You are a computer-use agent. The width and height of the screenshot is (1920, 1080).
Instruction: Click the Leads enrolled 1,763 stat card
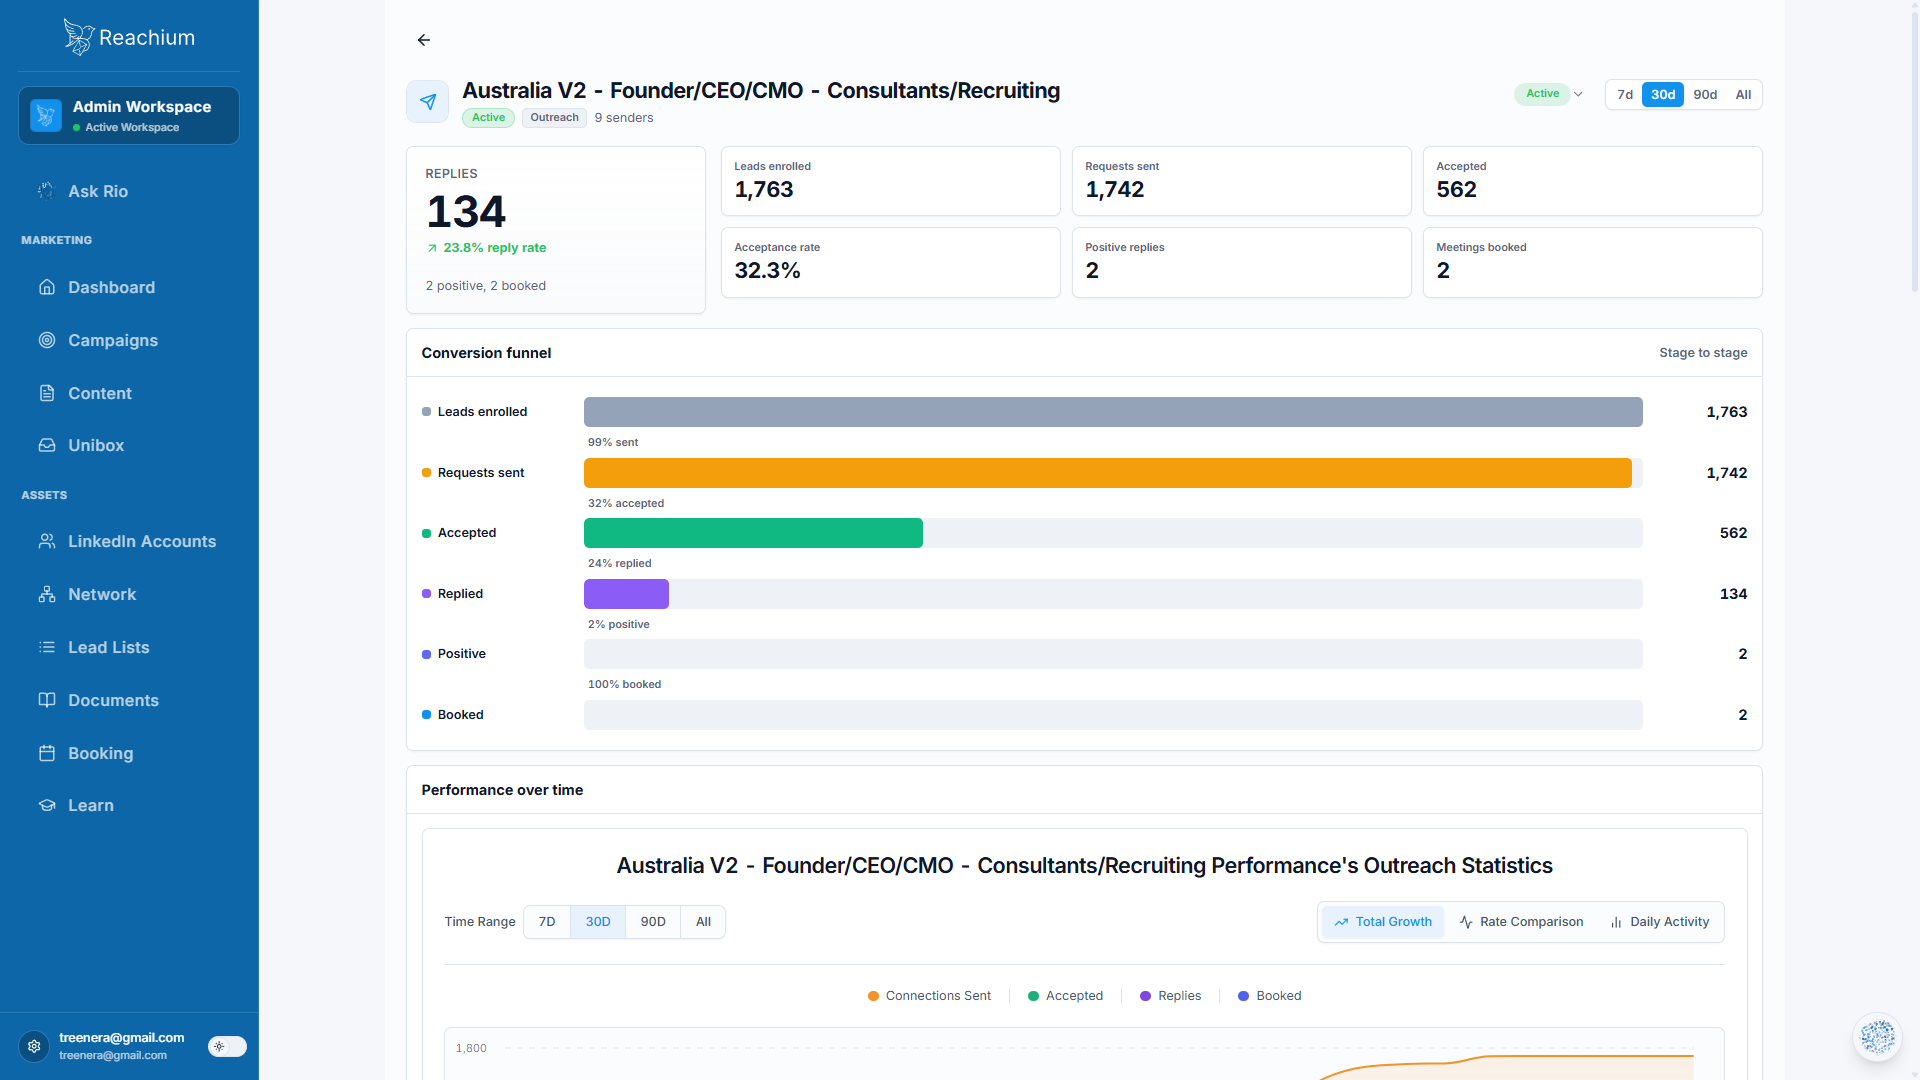click(x=890, y=181)
